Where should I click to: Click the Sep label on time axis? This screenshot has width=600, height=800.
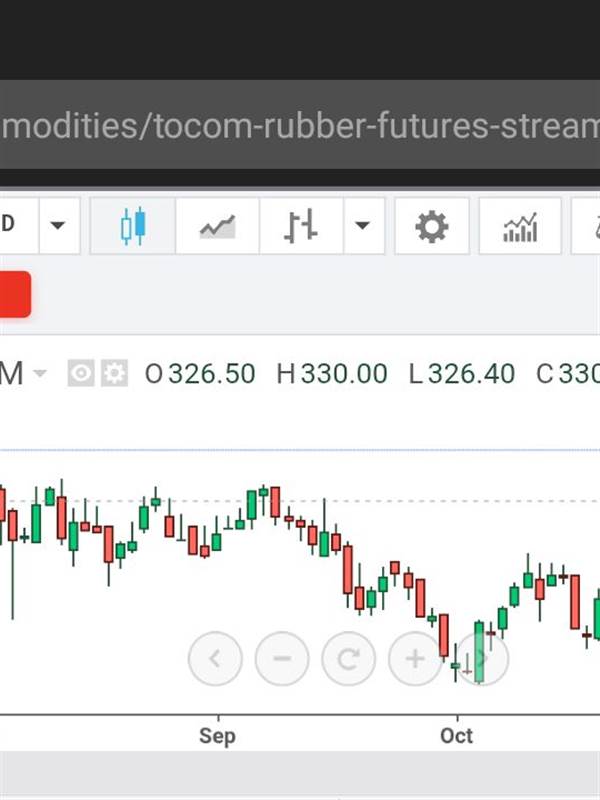coord(217,736)
